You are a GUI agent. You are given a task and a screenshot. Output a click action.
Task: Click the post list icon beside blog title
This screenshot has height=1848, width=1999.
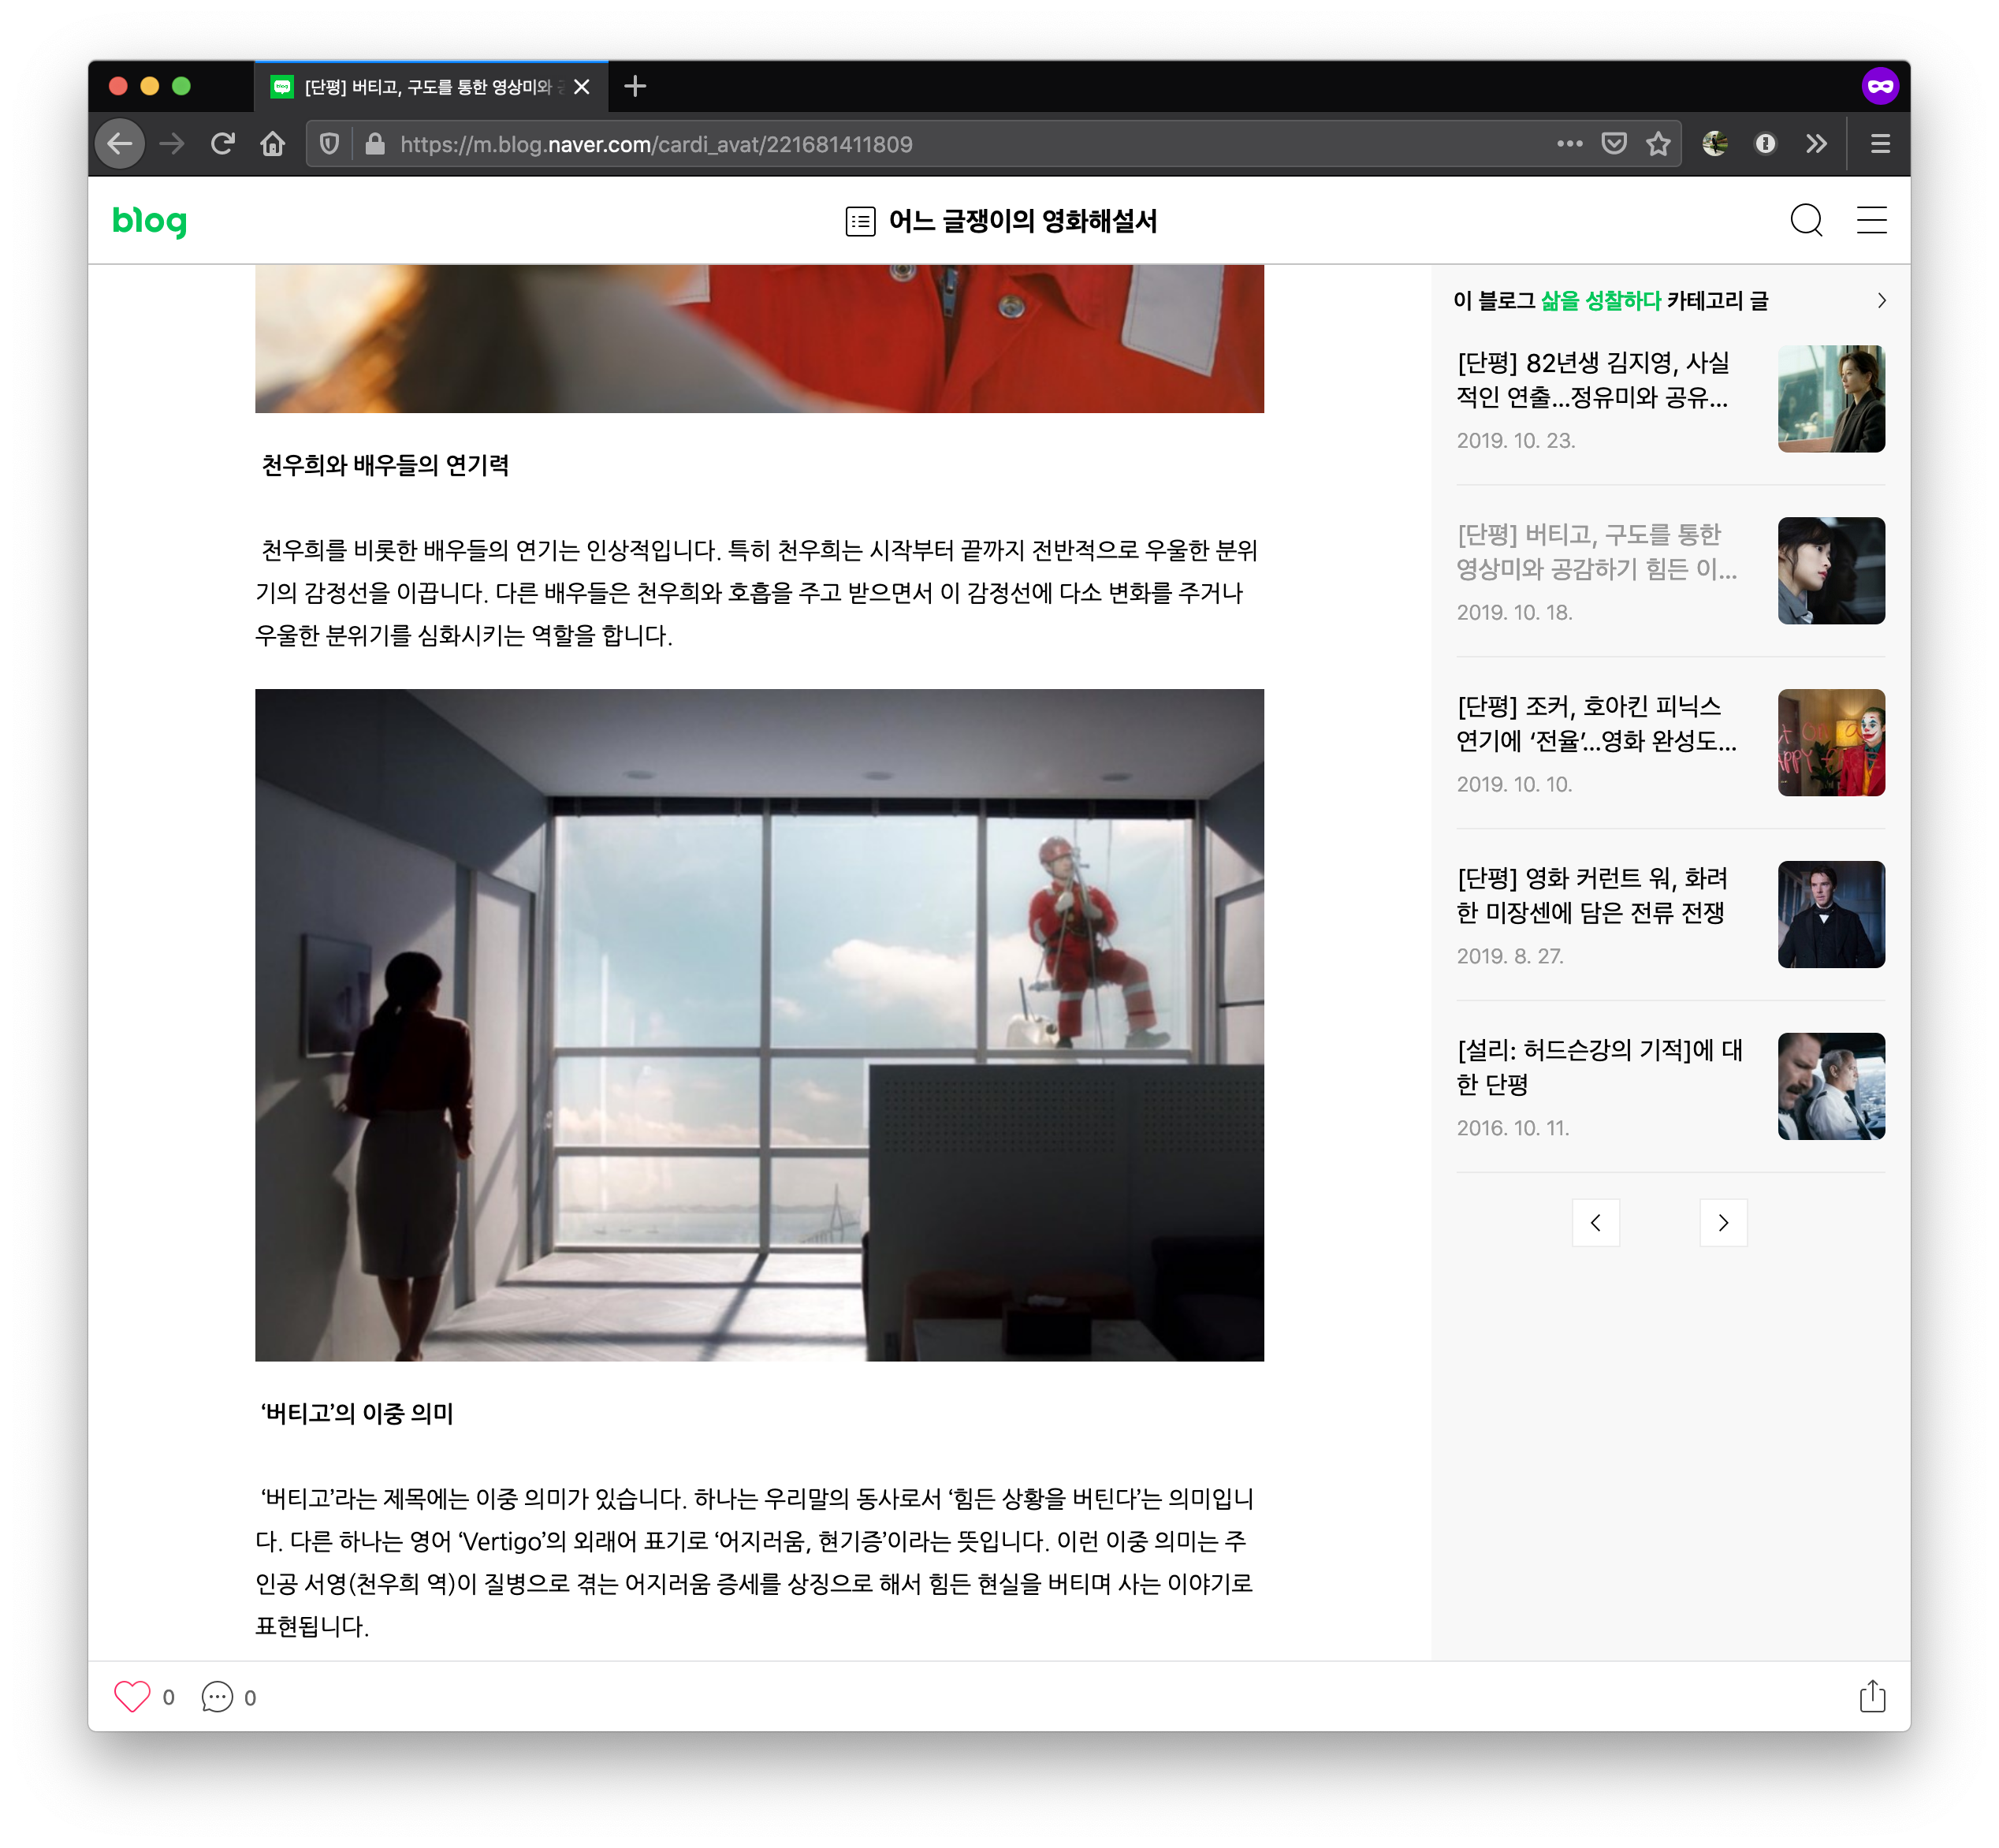click(860, 221)
